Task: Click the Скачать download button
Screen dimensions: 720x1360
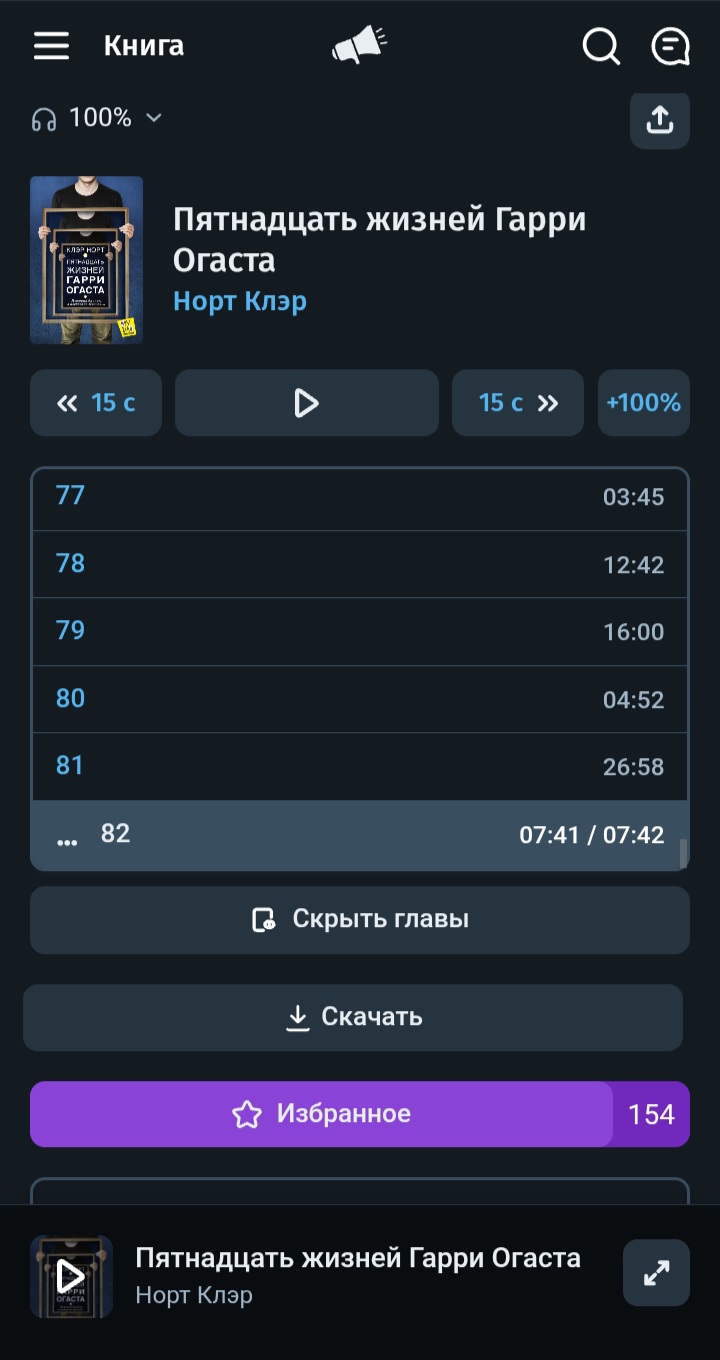Action: pos(353,1017)
